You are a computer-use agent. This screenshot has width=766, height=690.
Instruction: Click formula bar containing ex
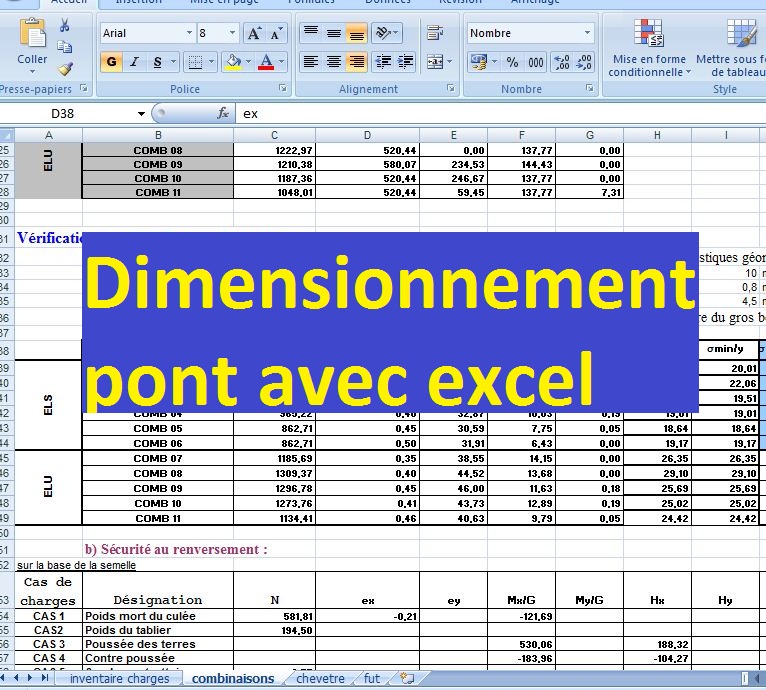[500, 114]
